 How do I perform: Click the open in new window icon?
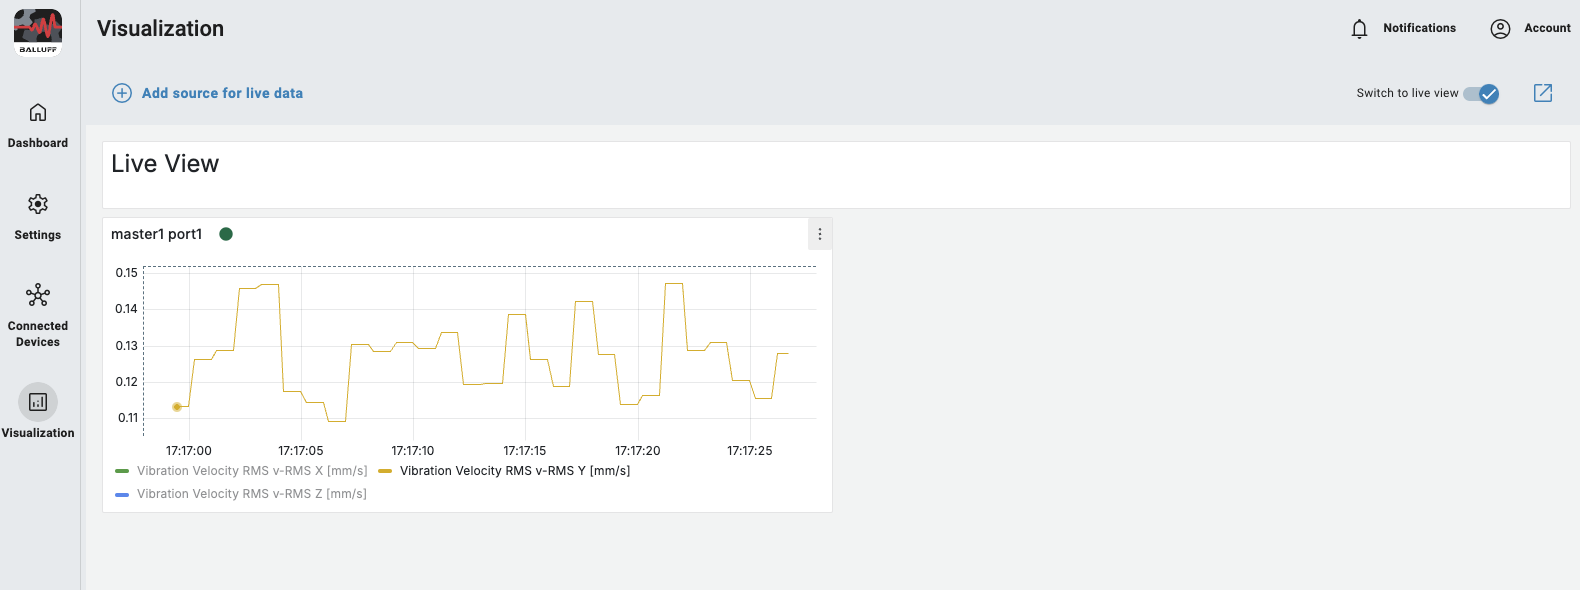1543,93
